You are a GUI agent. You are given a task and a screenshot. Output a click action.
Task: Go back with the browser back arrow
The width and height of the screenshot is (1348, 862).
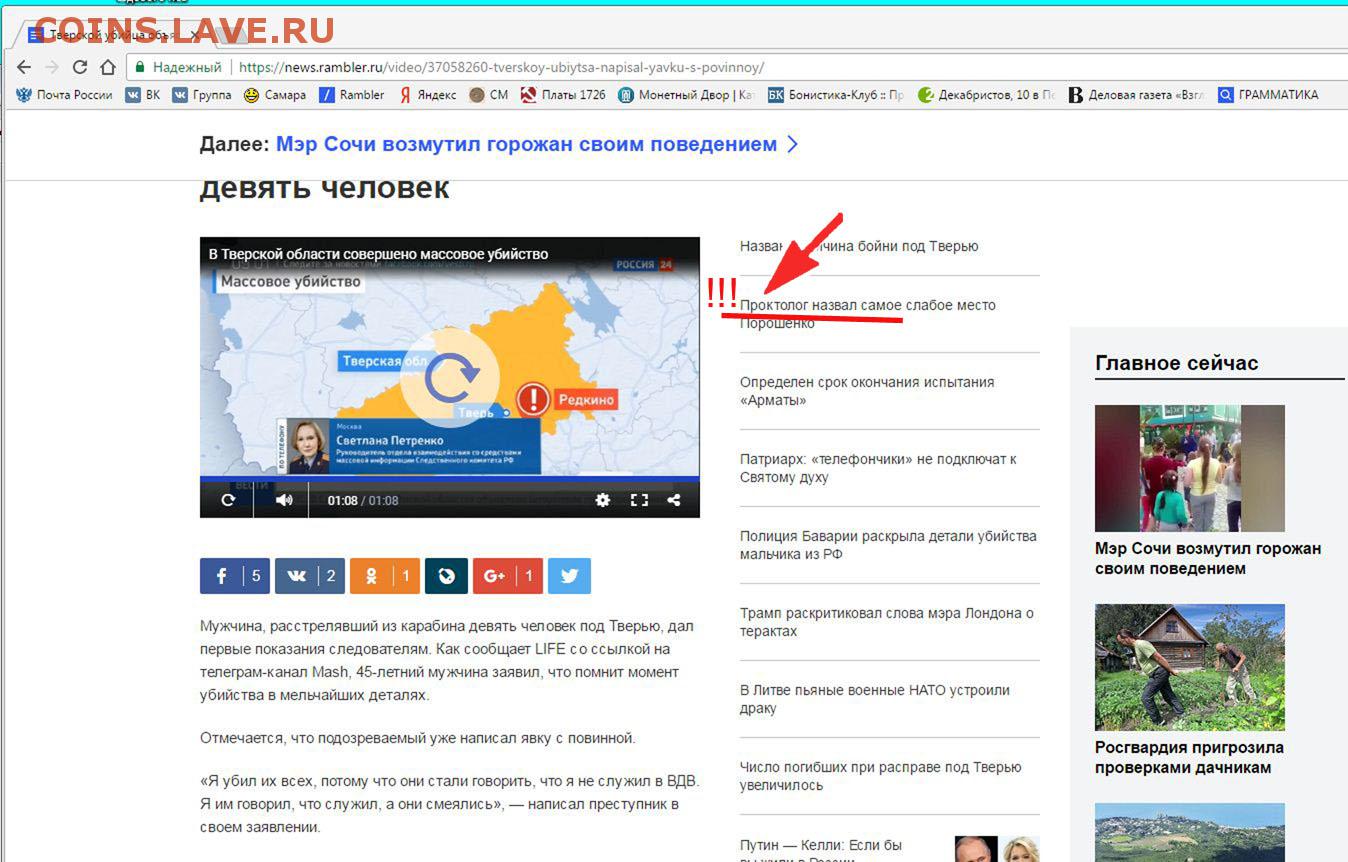[24, 68]
